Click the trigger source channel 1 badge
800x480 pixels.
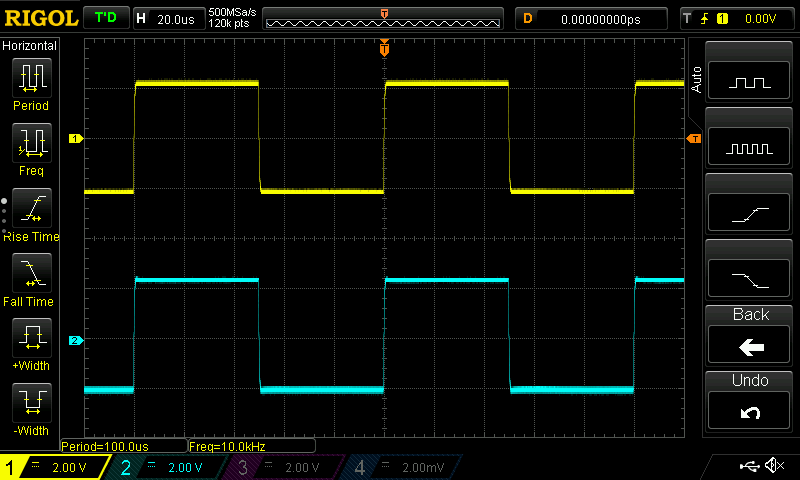tap(722, 19)
